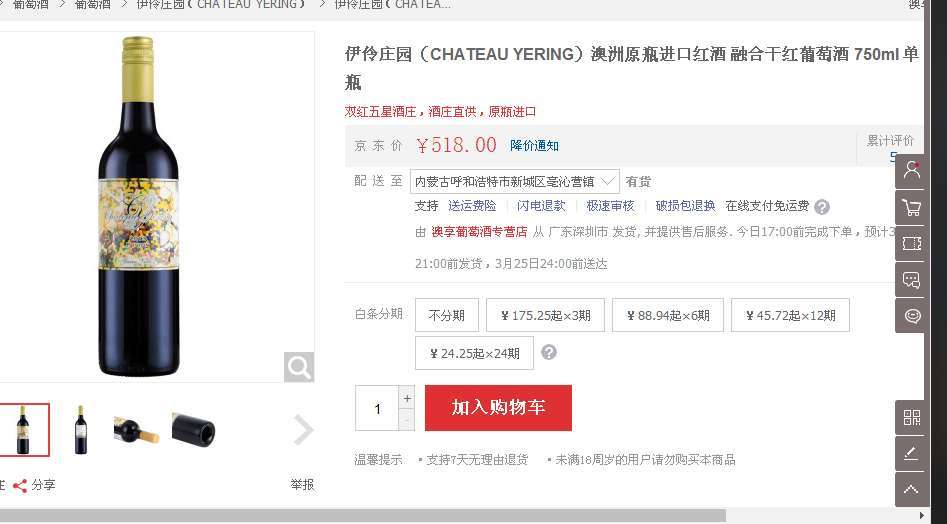Open the customer chat sidebar icon
The height and width of the screenshot is (524, 947).
(x=911, y=280)
